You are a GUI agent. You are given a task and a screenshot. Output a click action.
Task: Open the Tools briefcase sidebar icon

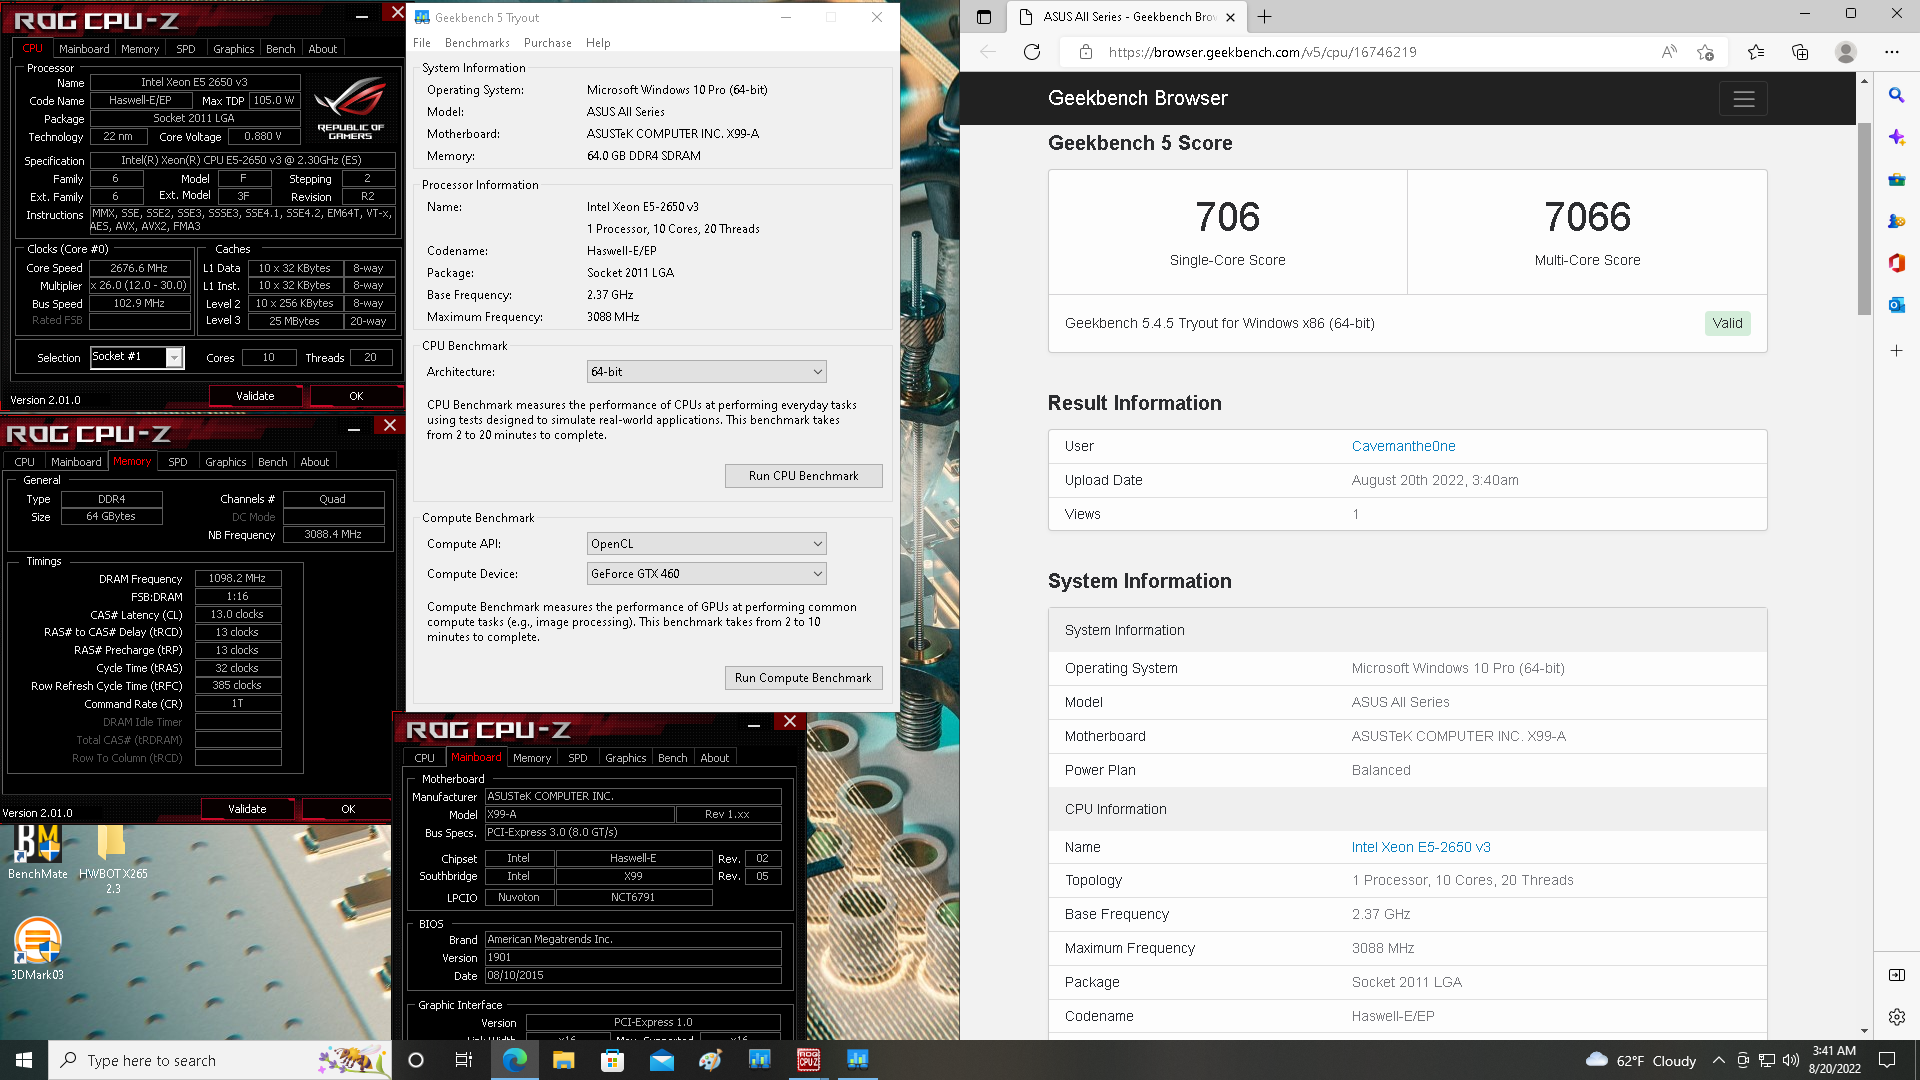1896,179
